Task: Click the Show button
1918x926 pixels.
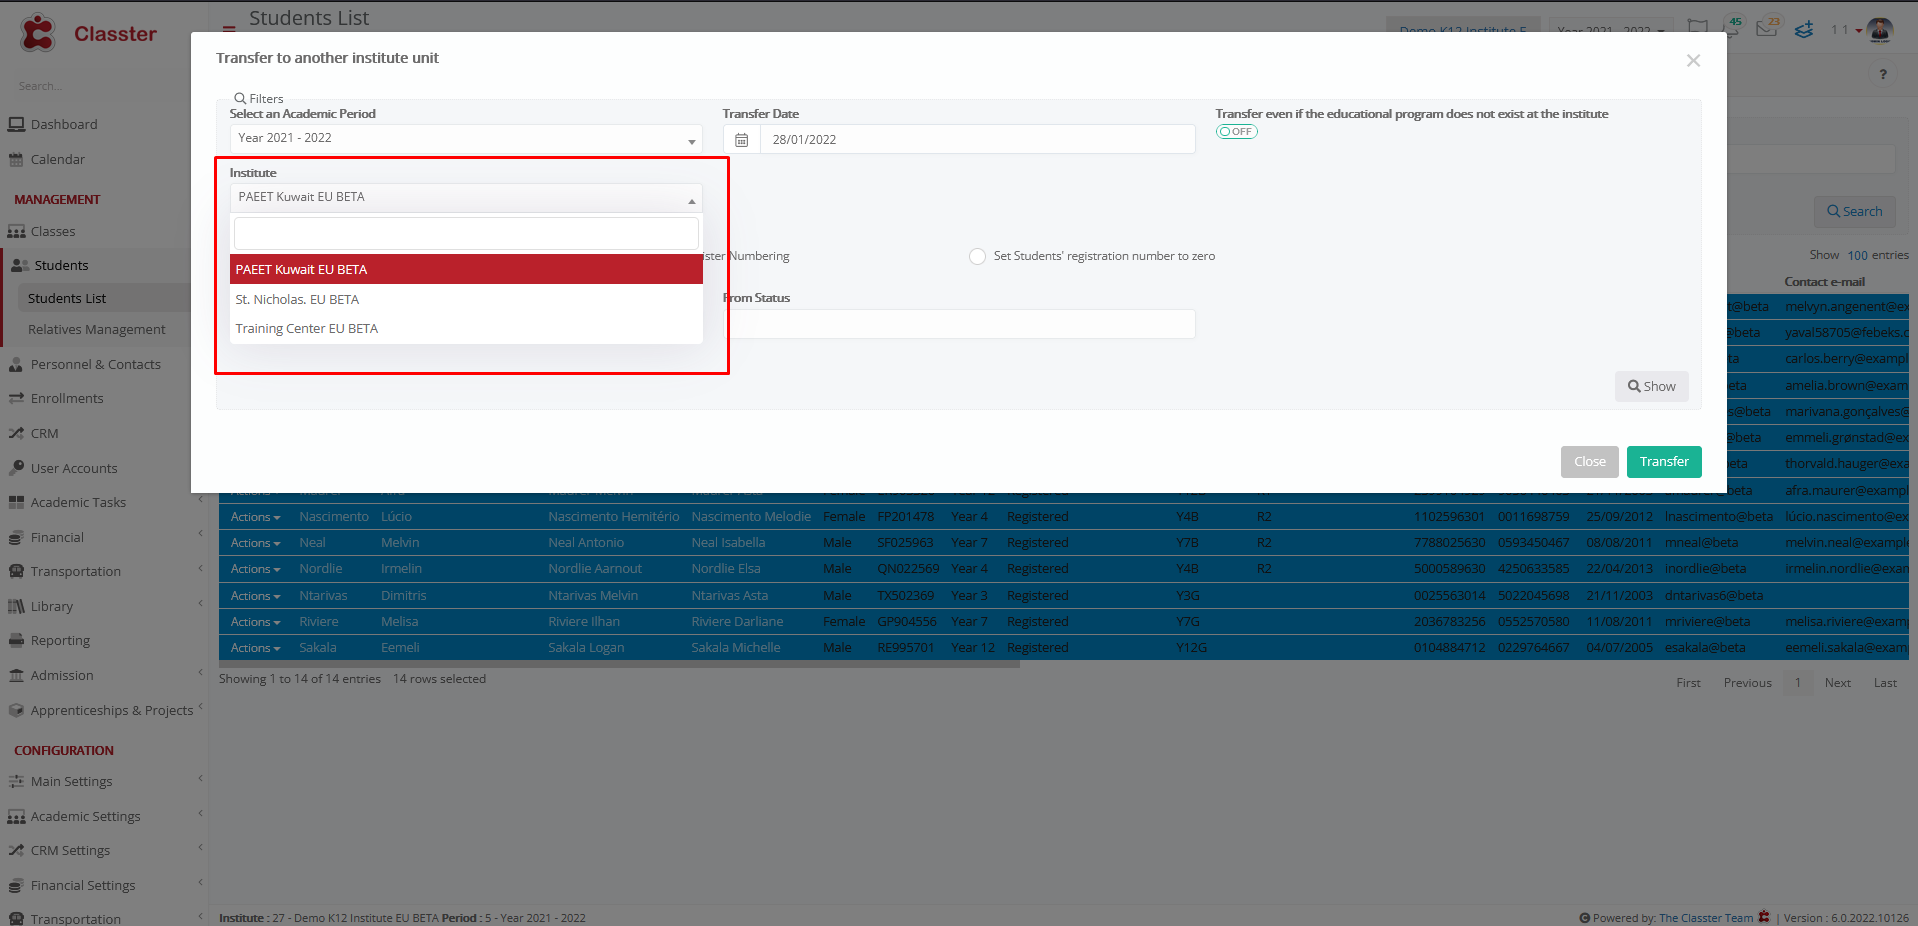Action: click(x=1651, y=386)
